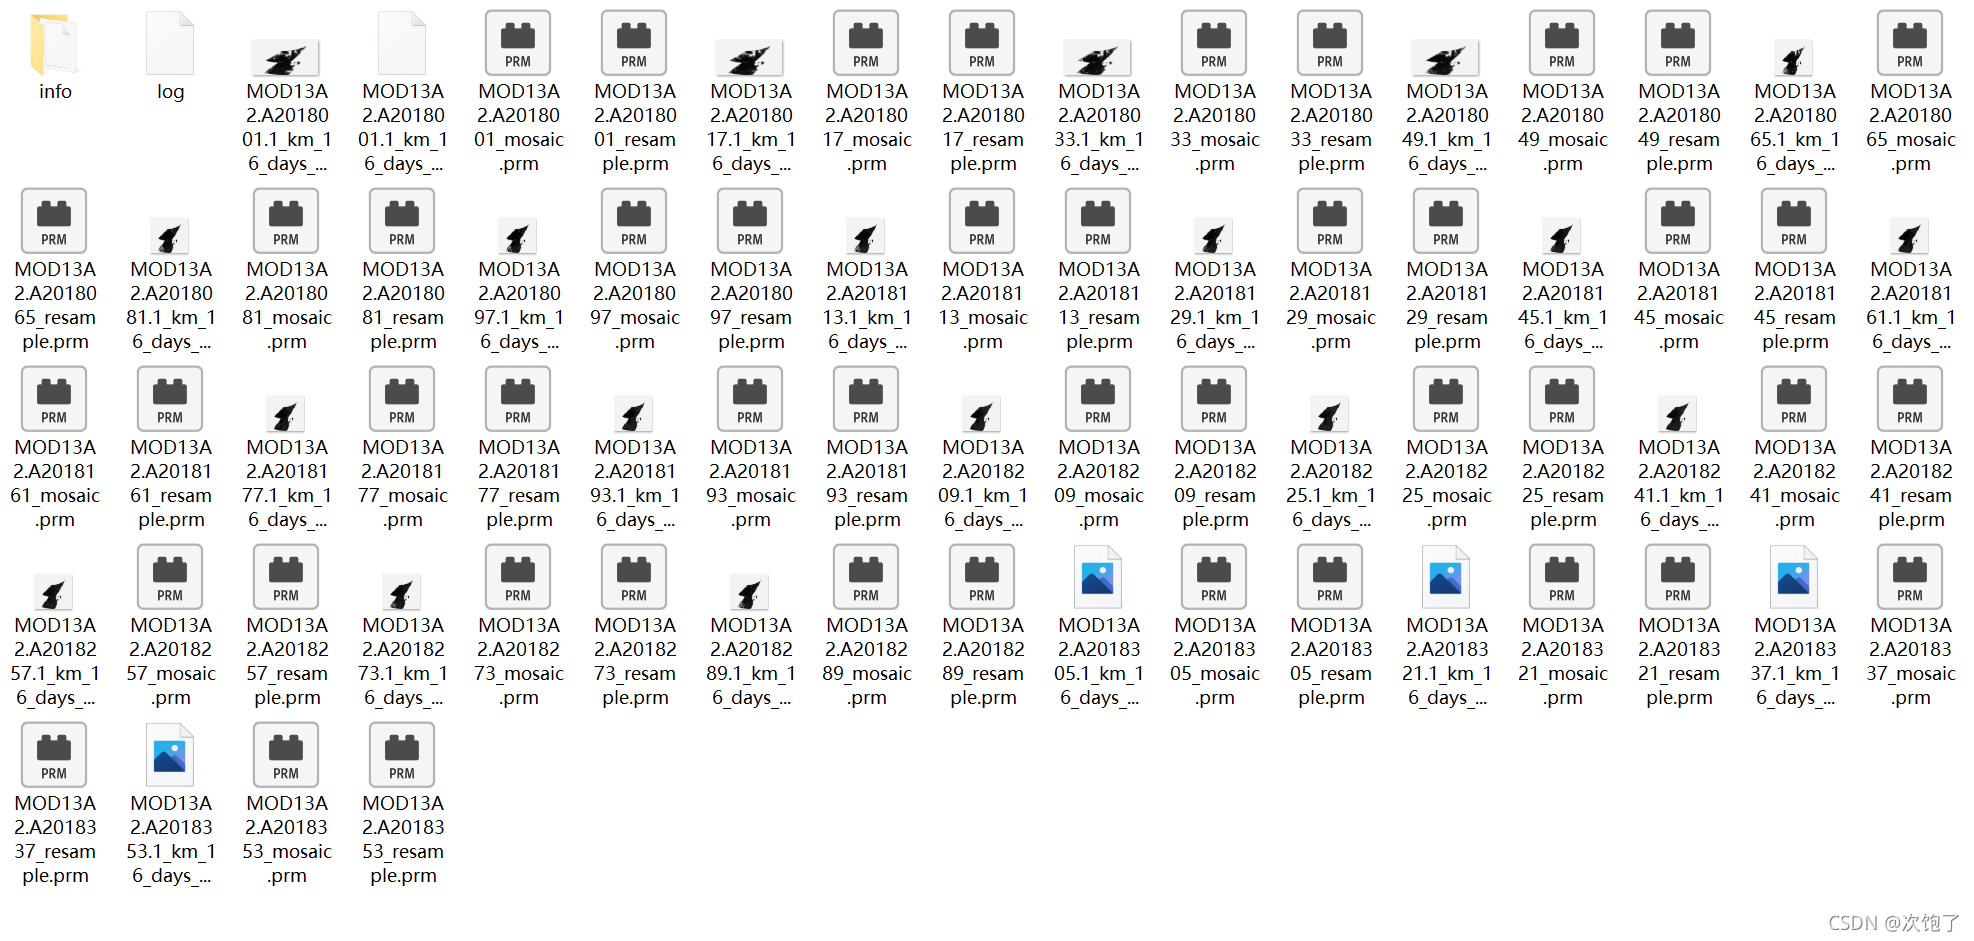This screenshot has width=1974, height=941.
Task: Click PRM icon of A2018001_mosaic.prm
Action: 518,43
